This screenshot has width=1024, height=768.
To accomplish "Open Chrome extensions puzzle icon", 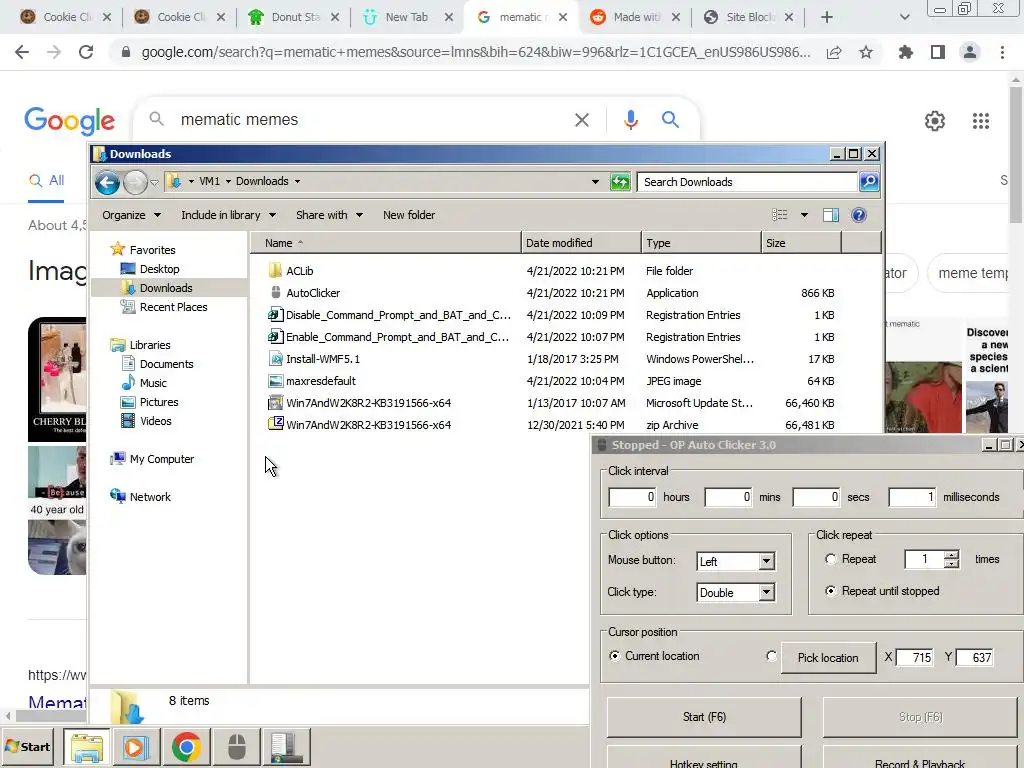I will [x=905, y=52].
